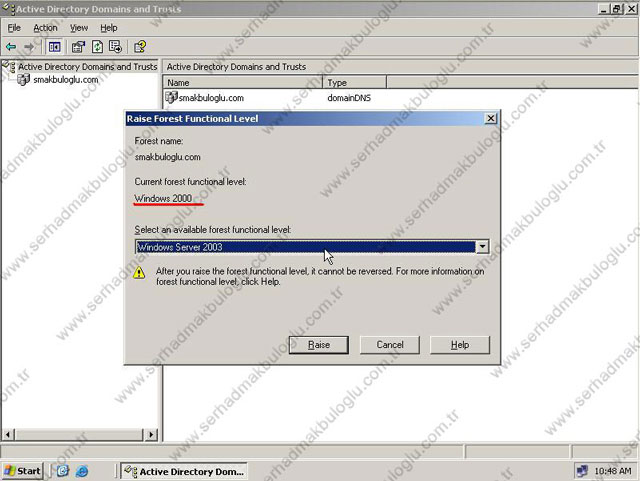The width and height of the screenshot is (640, 481).
Task: Click the Export List toolbar icon
Action: 116,47
